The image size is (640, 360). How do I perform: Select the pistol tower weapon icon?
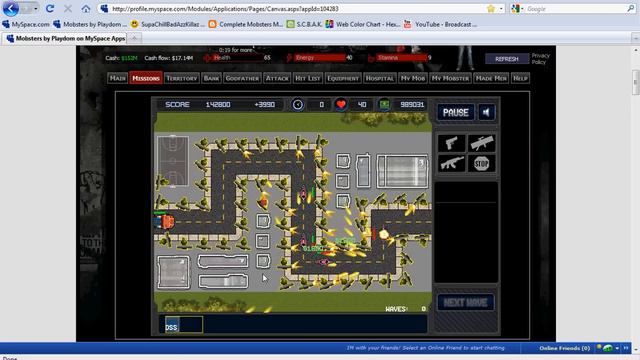451,143
